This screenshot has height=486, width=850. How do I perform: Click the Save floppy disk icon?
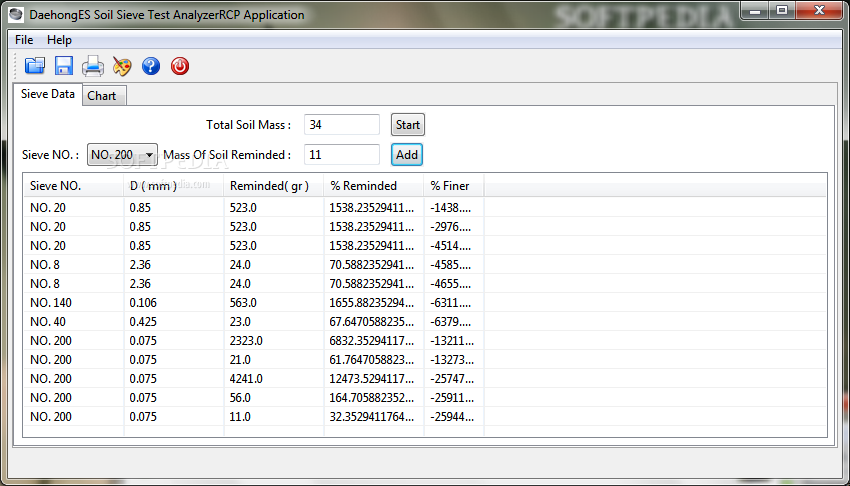pyautogui.click(x=64, y=66)
